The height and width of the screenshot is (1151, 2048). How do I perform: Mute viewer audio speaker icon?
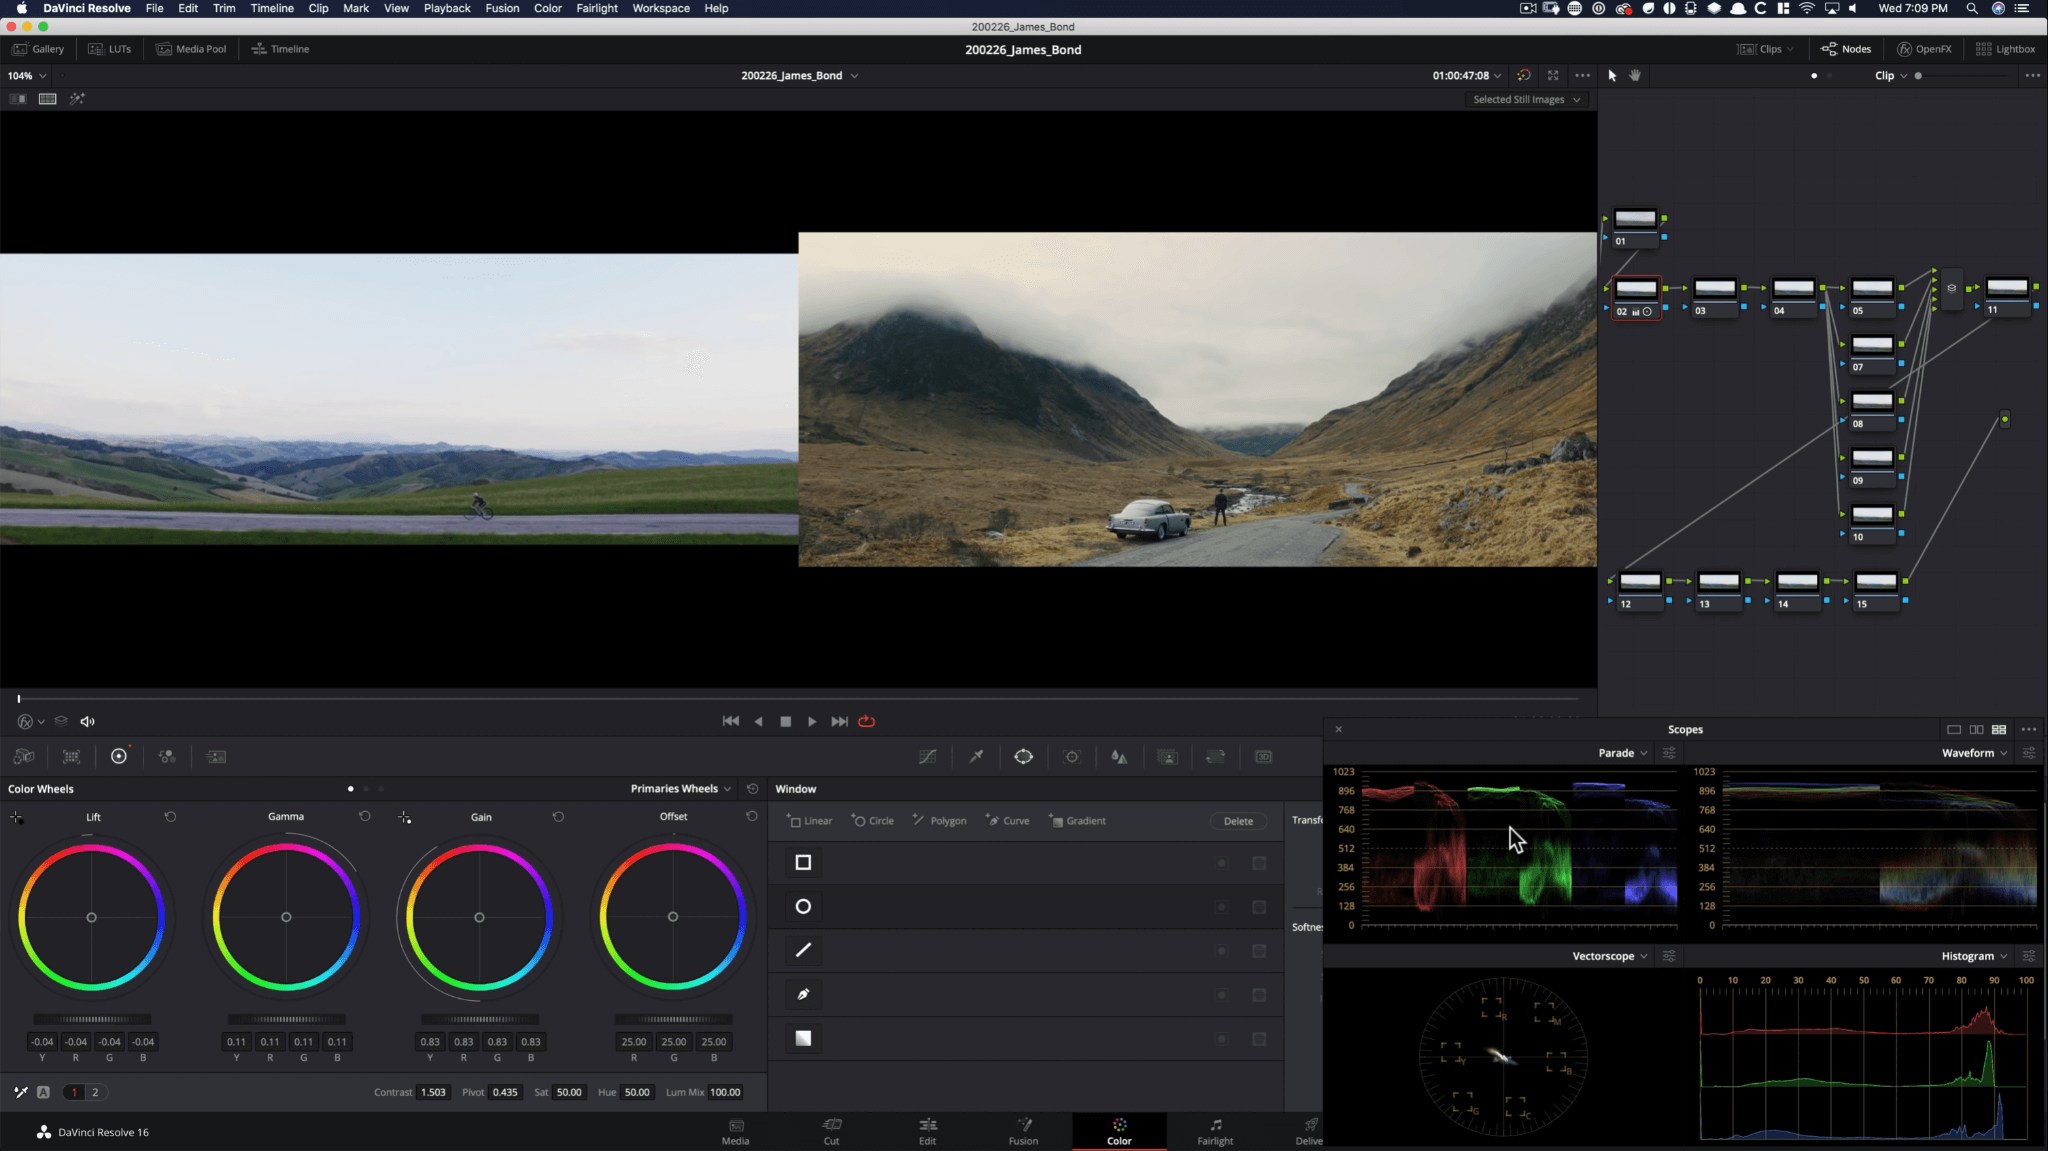(x=87, y=722)
